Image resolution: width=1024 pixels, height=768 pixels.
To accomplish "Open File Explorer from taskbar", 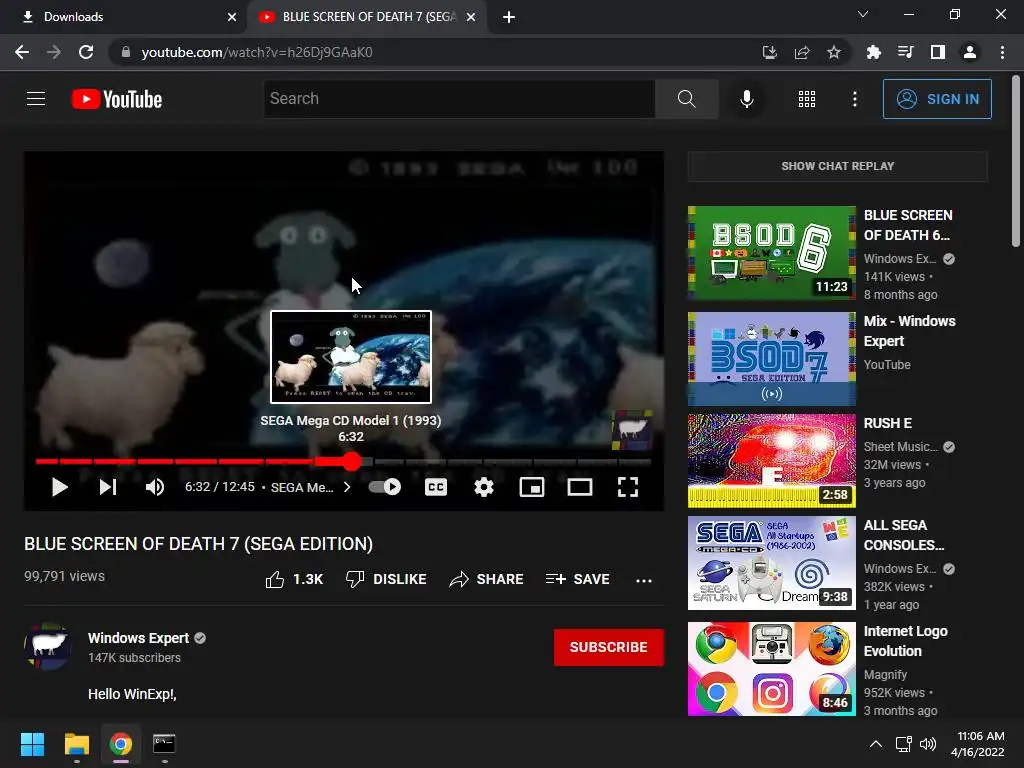I will pyautogui.click(x=76, y=744).
